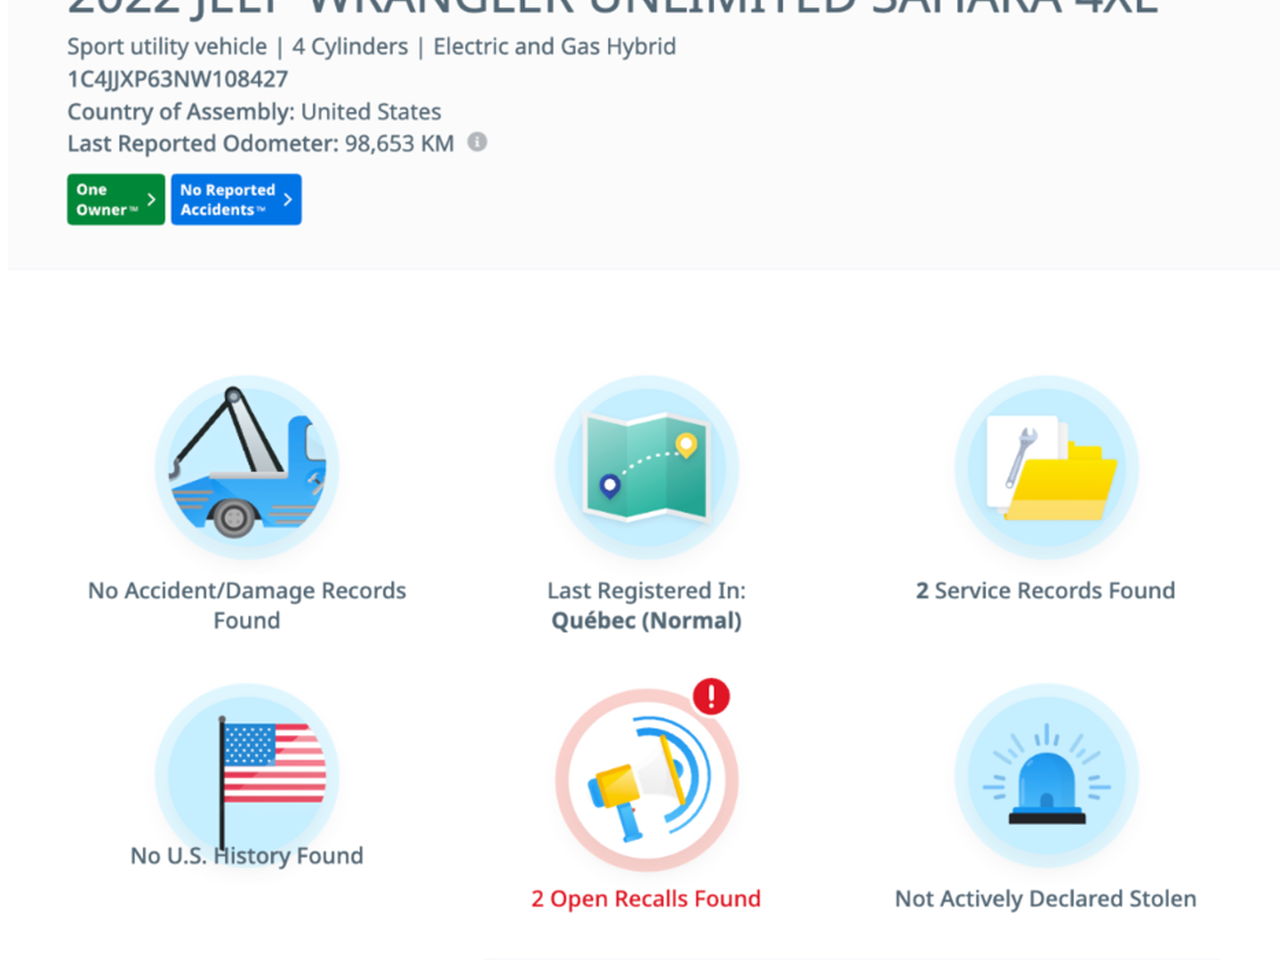The width and height of the screenshot is (1280, 960).
Task: Click No Accident/Damage Records Found text
Action: point(247,605)
